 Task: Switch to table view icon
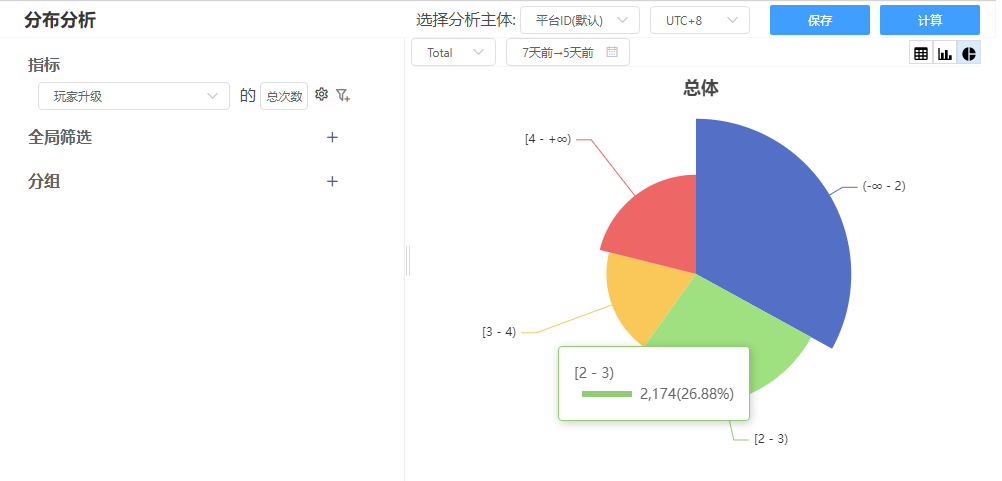coord(921,54)
